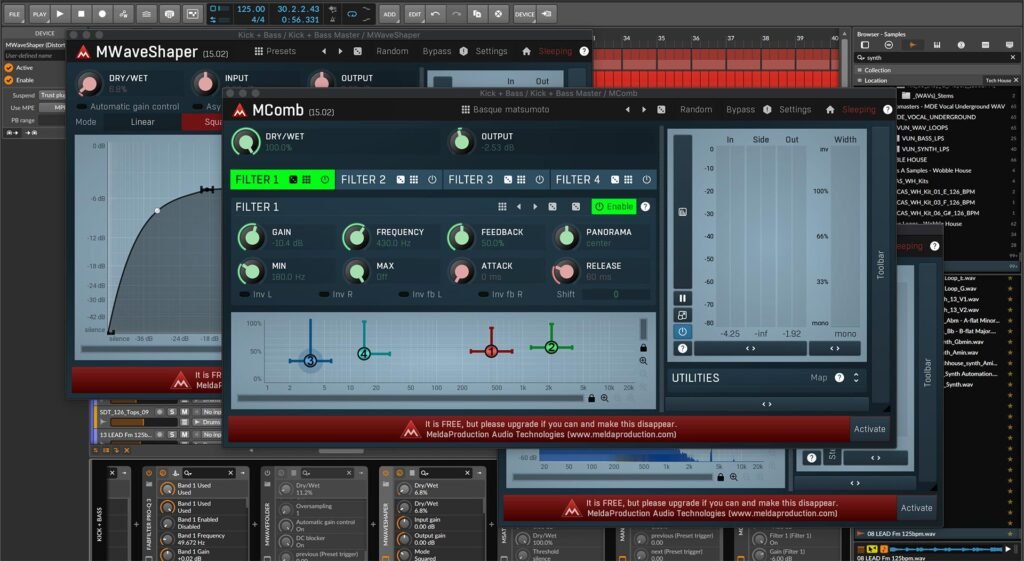Select Linear mode in MWaveShaper
This screenshot has height=561, width=1024.
pos(142,122)
